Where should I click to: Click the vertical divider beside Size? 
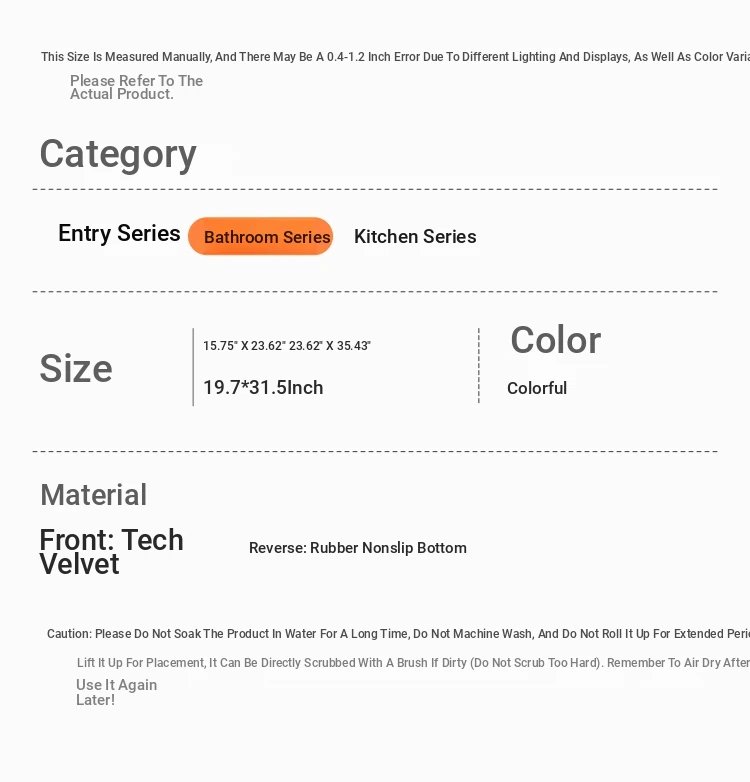[x=193, y=367]
